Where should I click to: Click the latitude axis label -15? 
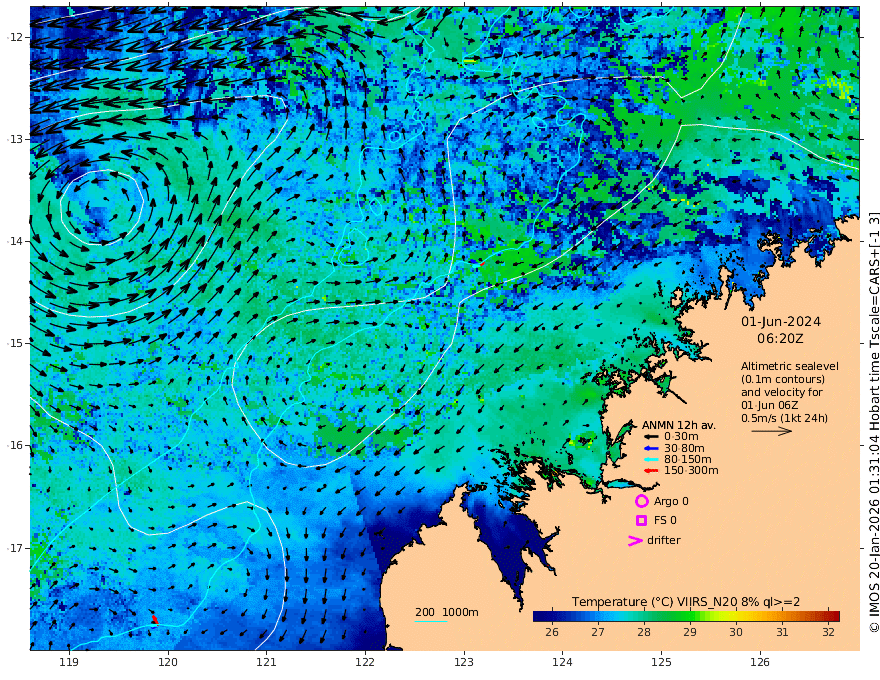point(15,343)
